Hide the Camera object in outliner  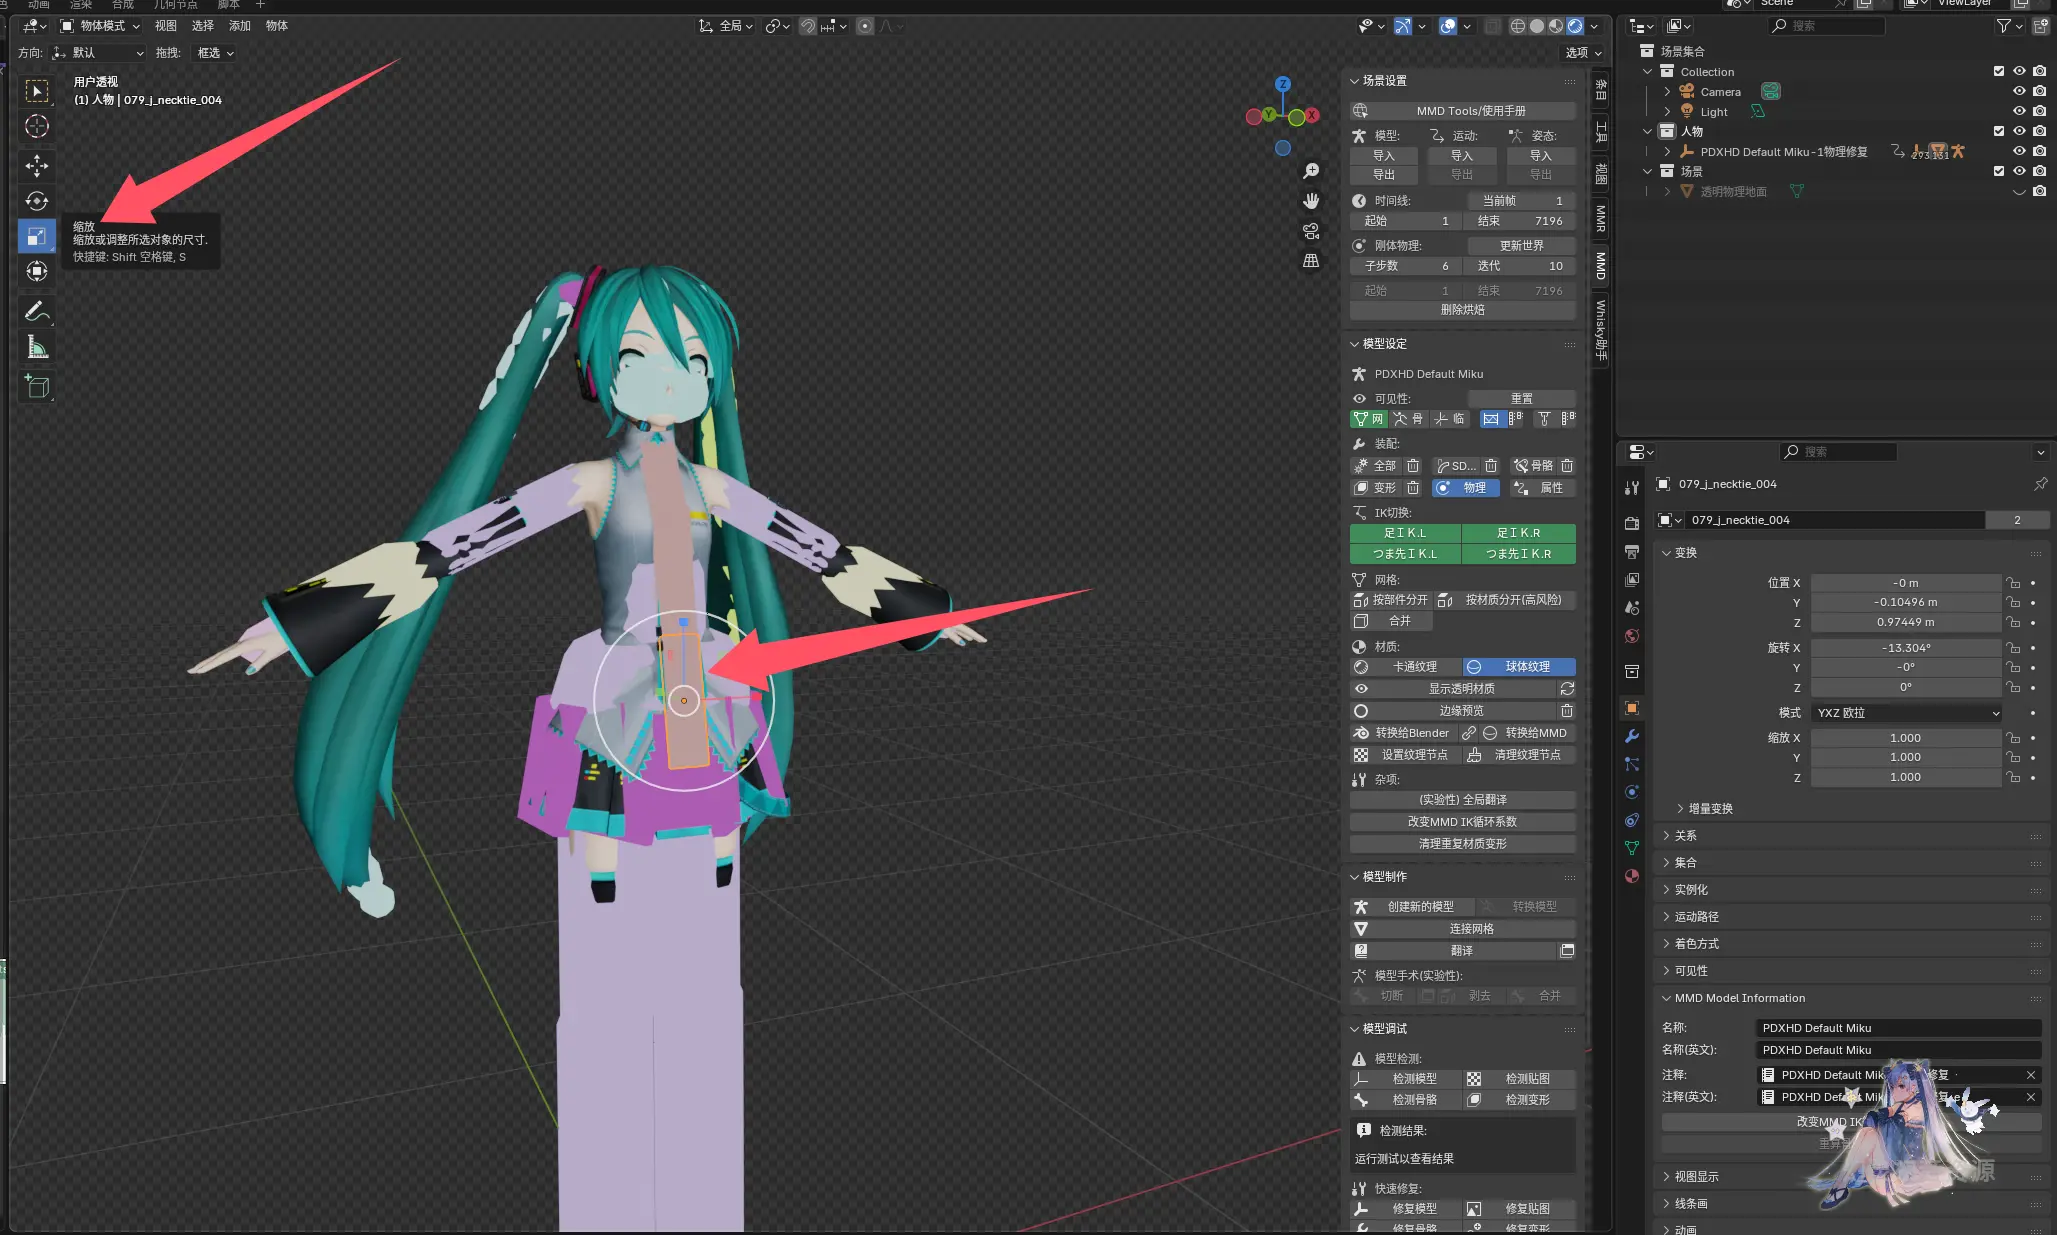click(x=2019, y=91)
